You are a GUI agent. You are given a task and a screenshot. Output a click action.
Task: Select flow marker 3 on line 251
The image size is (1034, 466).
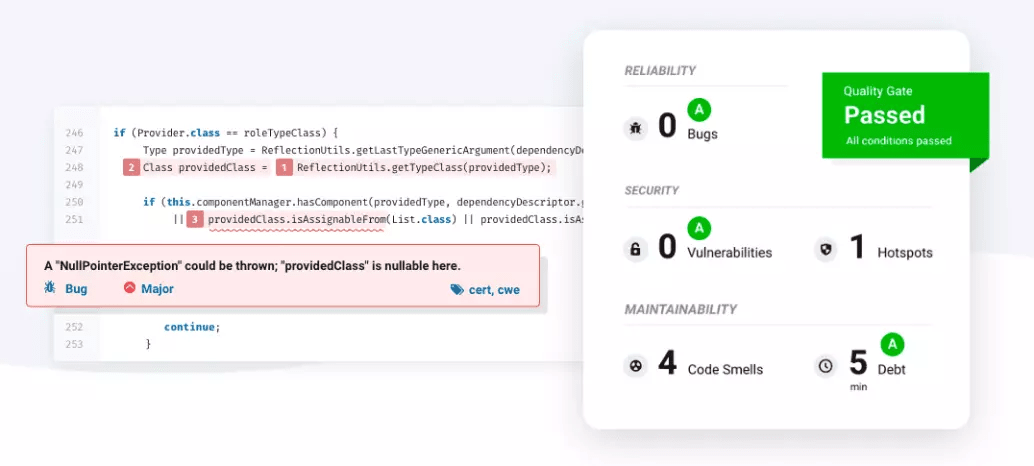click(195, 219)
